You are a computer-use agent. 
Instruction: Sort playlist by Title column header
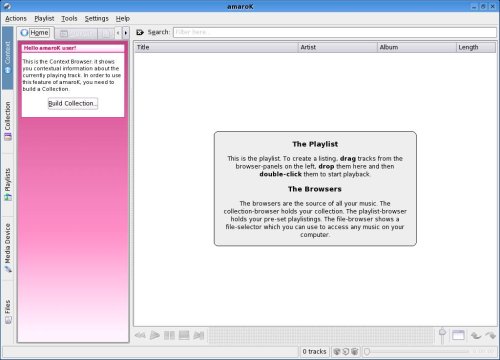[216, 47]
